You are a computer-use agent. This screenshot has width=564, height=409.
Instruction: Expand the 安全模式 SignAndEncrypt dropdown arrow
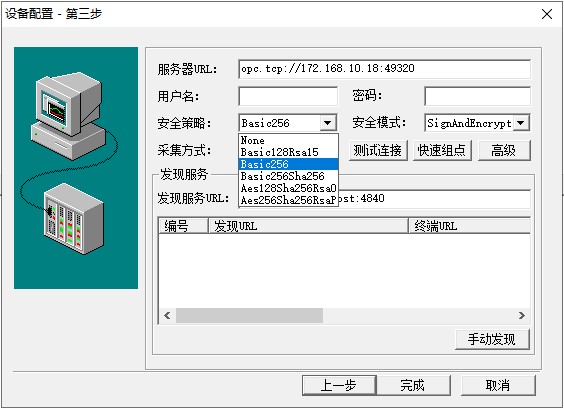pos(520,123)
